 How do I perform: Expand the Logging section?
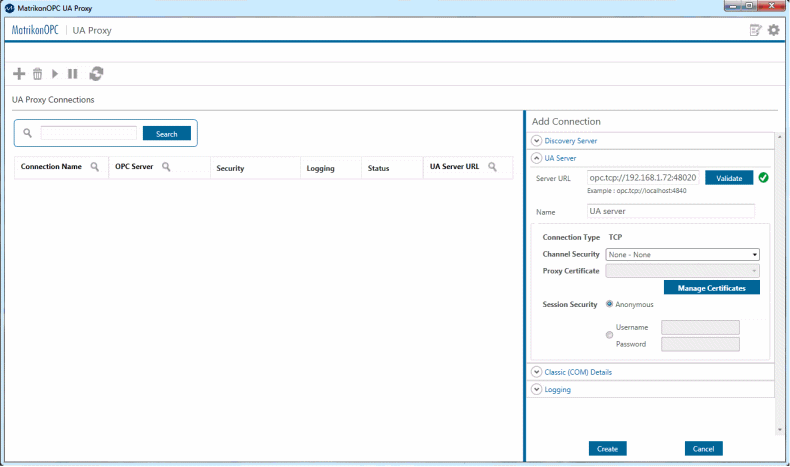pyautogui.click(x=537, y=389)
